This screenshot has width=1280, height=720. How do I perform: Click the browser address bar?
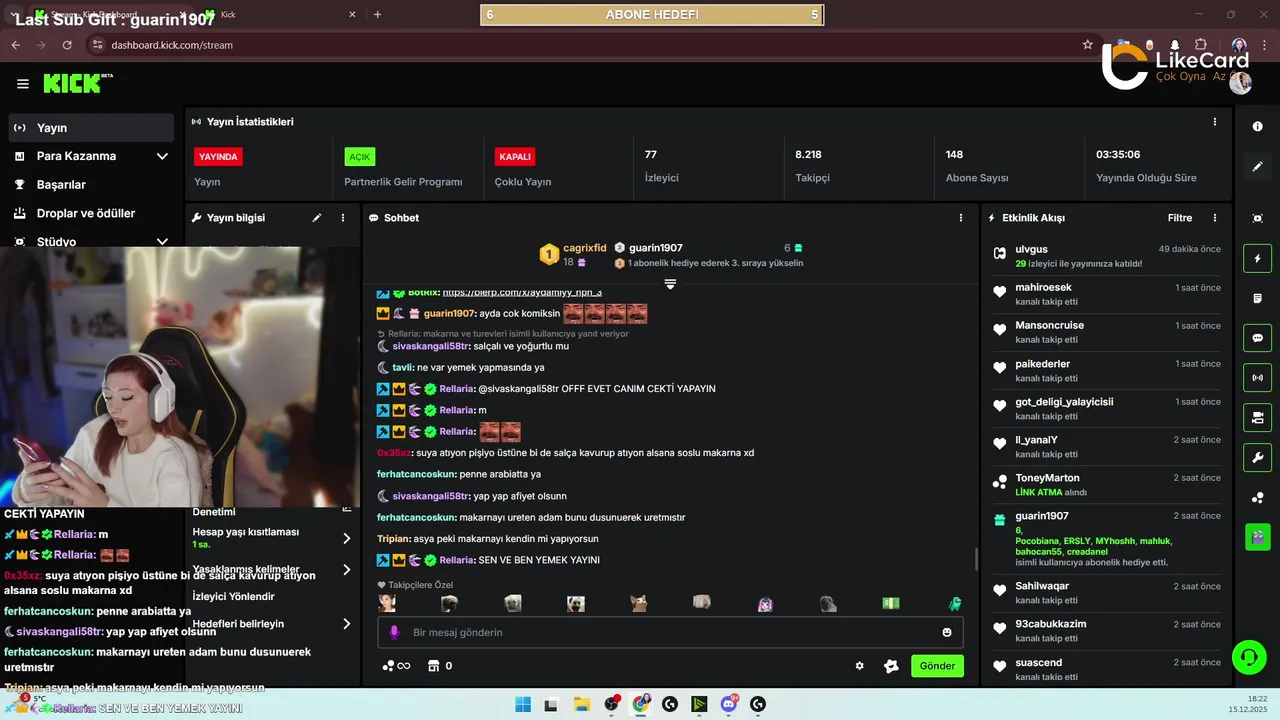point(590,45)
